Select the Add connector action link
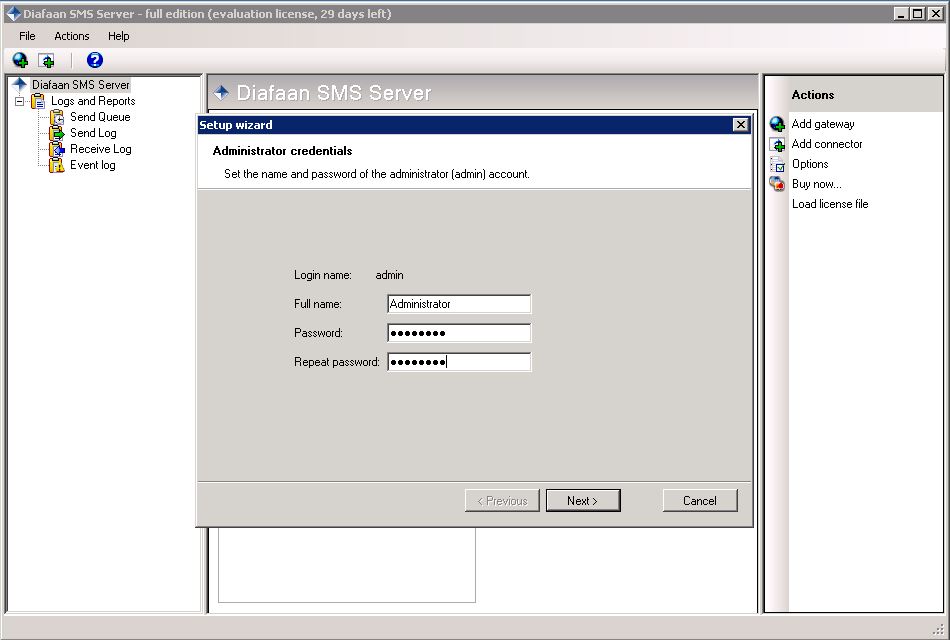950x640 pixels. (x=828, y=144)
